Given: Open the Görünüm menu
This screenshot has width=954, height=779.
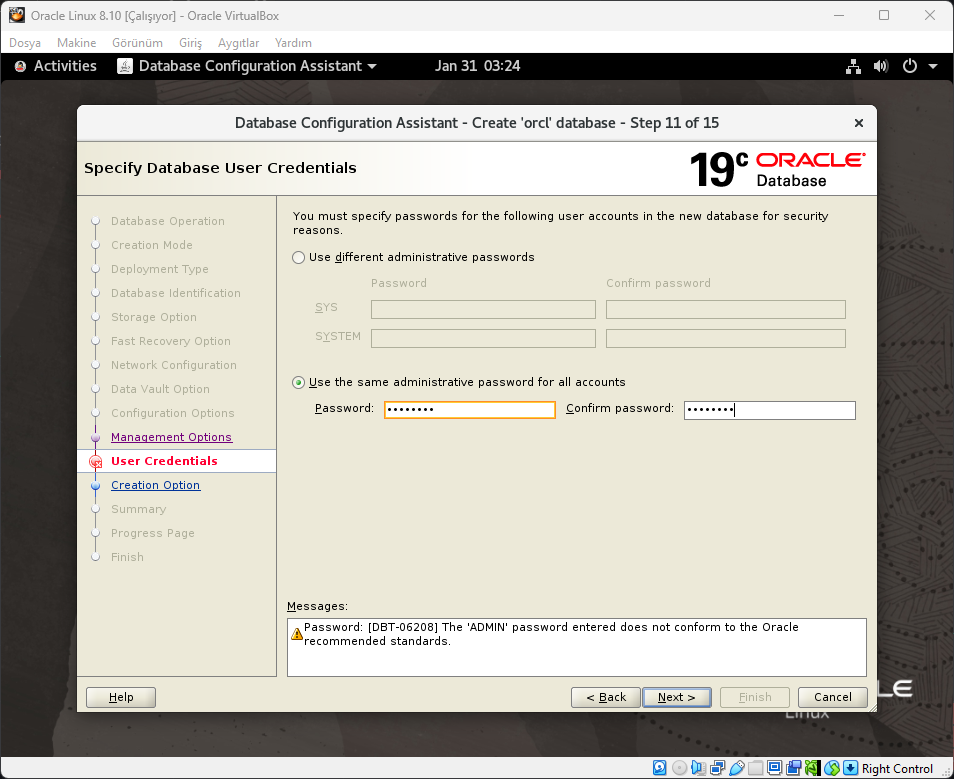Looking at the screenshot, I should pyautogui.click(x=138, y=43).
